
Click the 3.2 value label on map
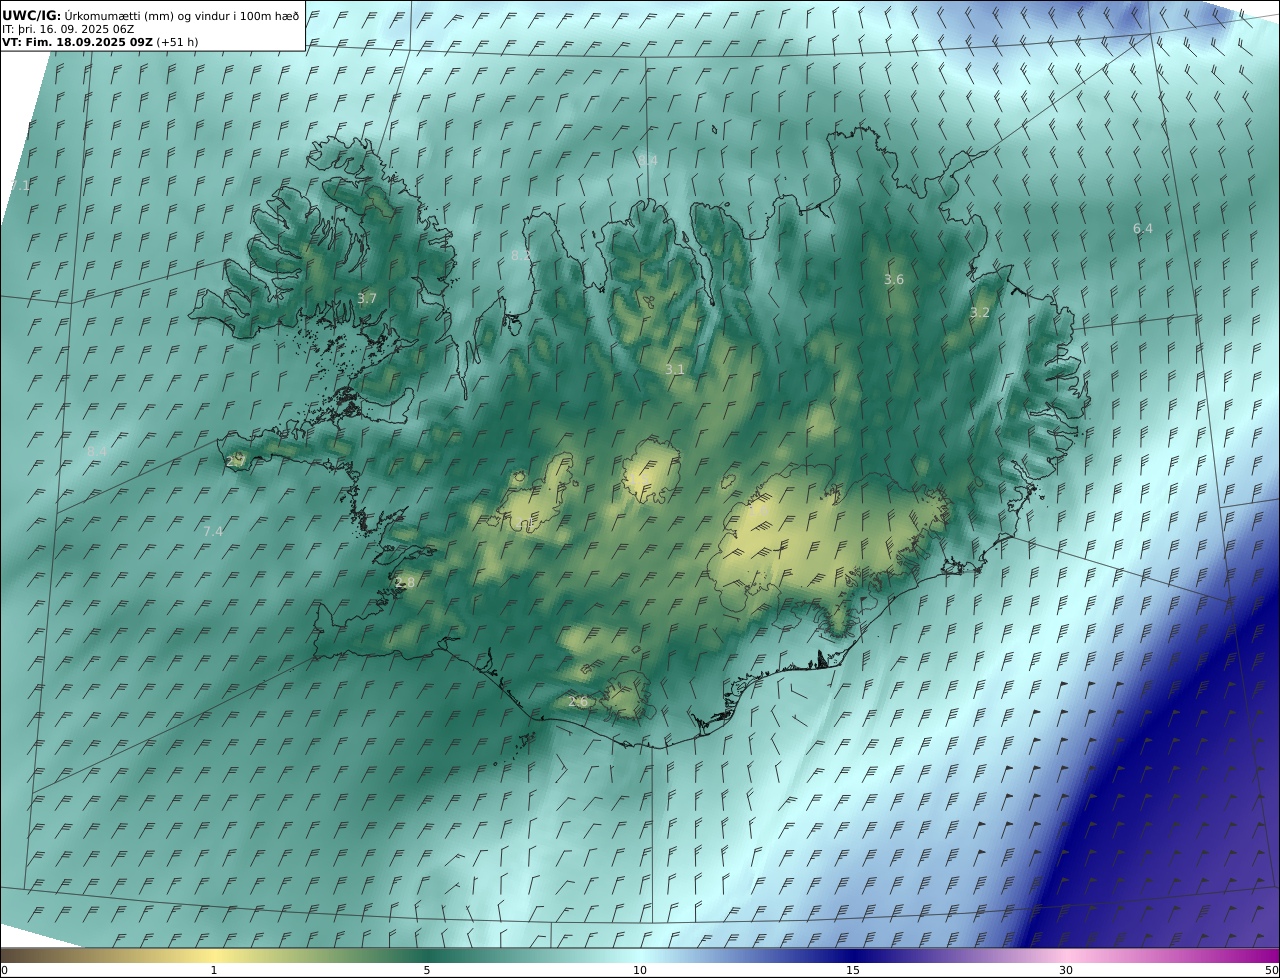[980, 313]
